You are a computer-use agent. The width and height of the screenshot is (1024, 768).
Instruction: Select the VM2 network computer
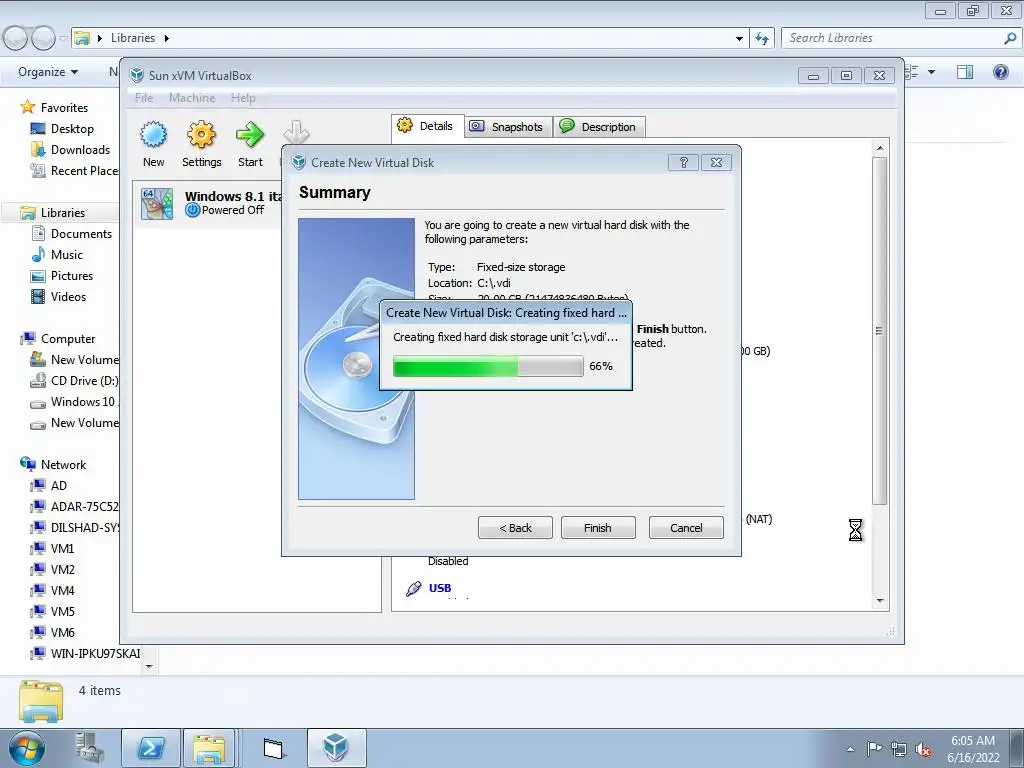pyautogui.click(x=62, y=569)
